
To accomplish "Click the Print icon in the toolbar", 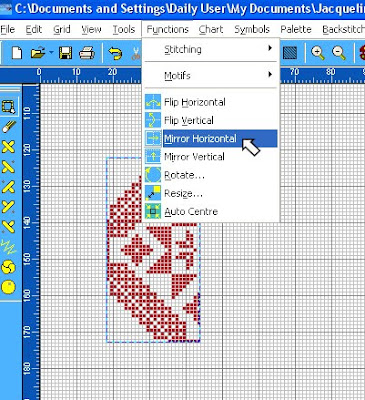I will tap(87, 53).
